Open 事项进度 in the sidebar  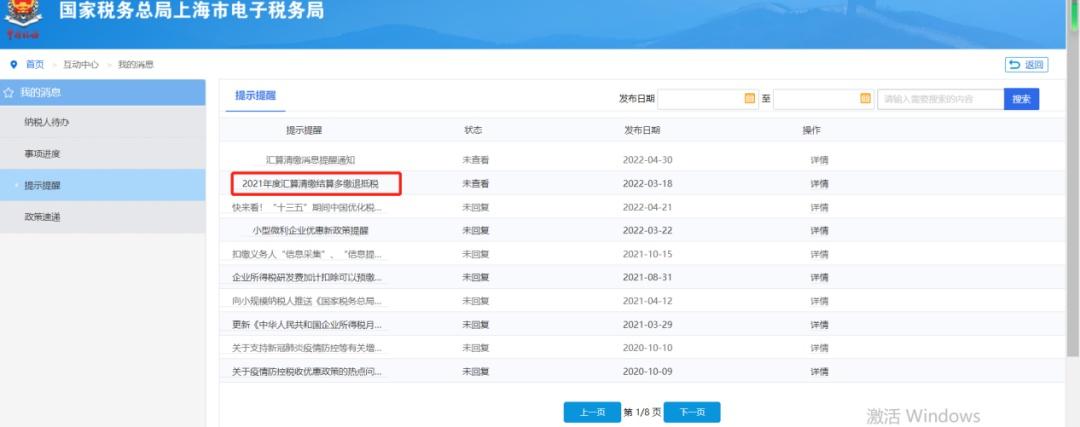point(43,154)
